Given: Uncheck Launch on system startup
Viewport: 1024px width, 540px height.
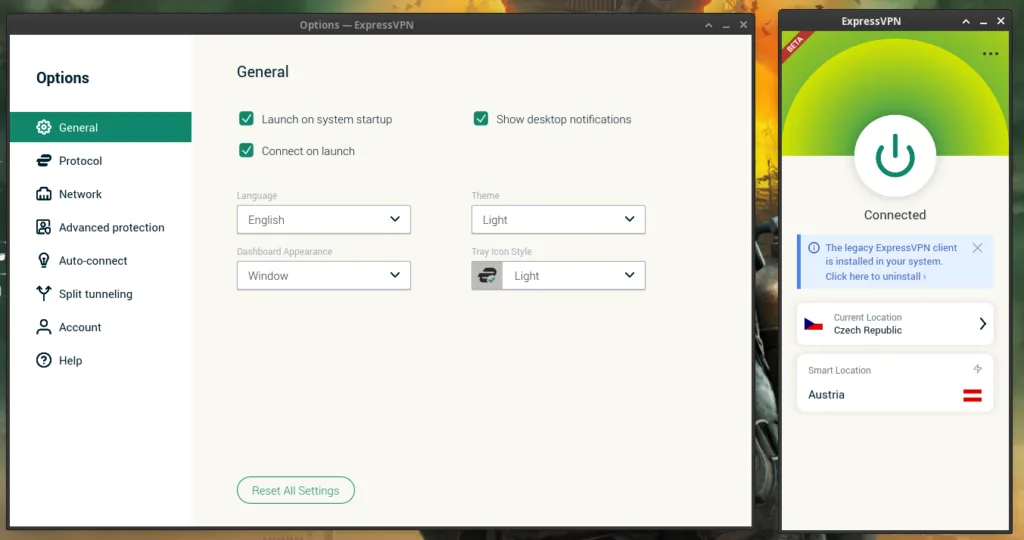Looking at the screenshot, I should 246,119.
